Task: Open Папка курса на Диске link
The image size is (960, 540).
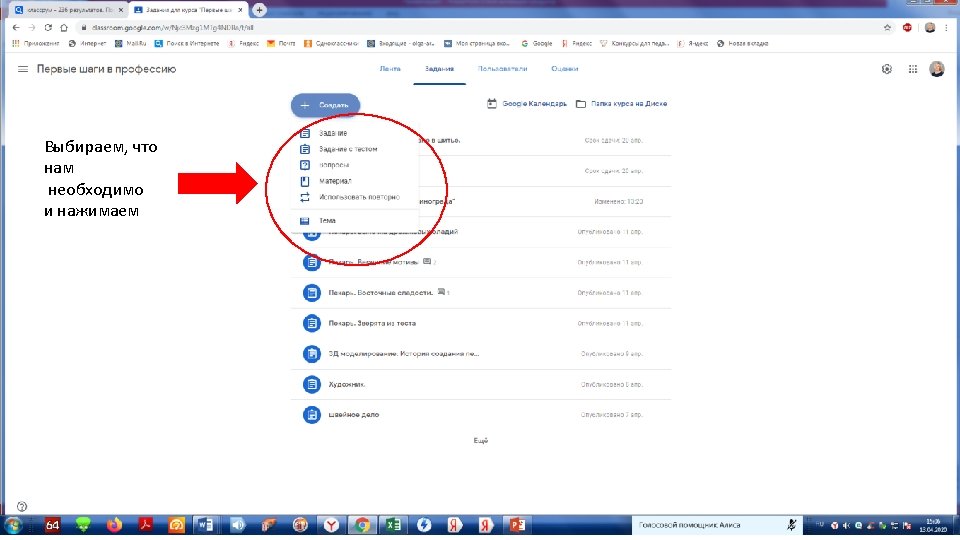Action: coord(621,103)
